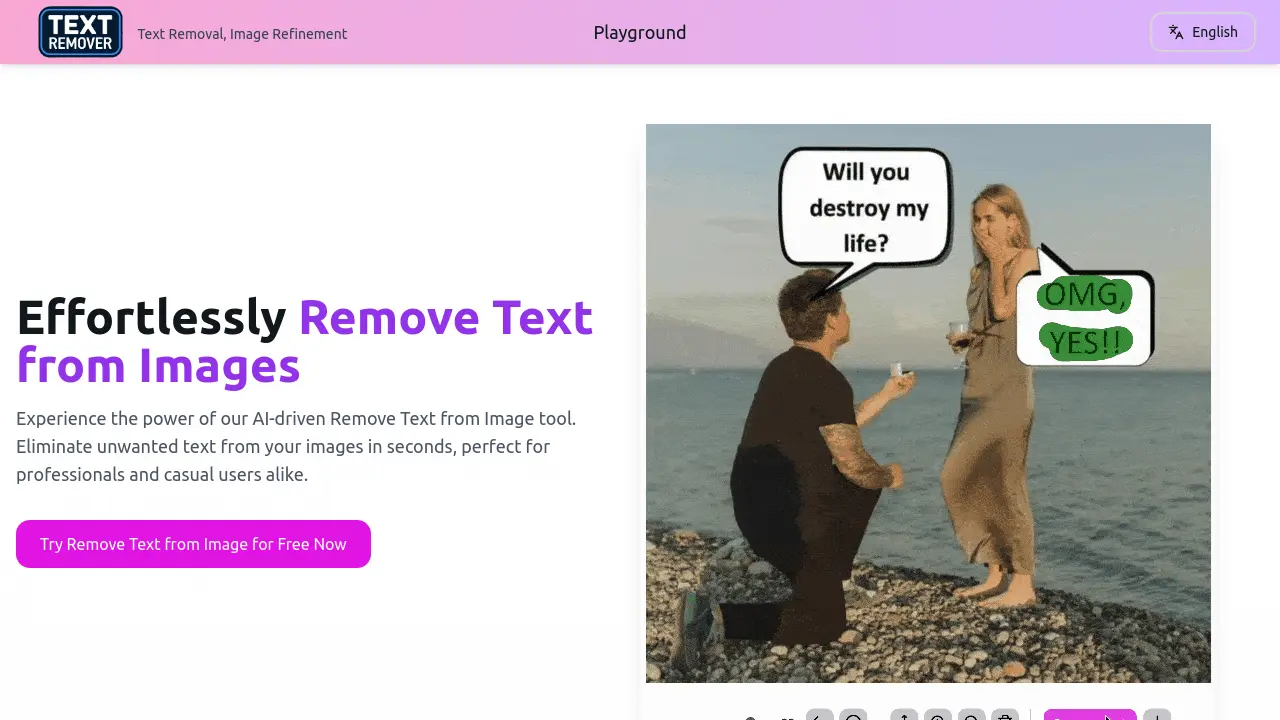
Task: Click Try Remove Text from Image for Free Now
Action: click(x=193, y=544)
